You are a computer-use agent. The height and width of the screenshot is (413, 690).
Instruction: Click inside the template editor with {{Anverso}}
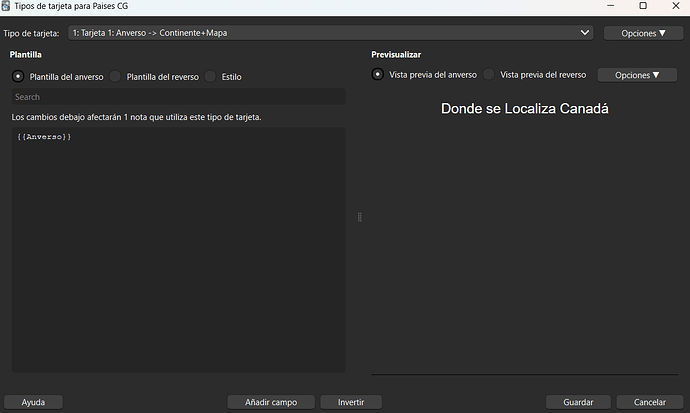(178, 250)
